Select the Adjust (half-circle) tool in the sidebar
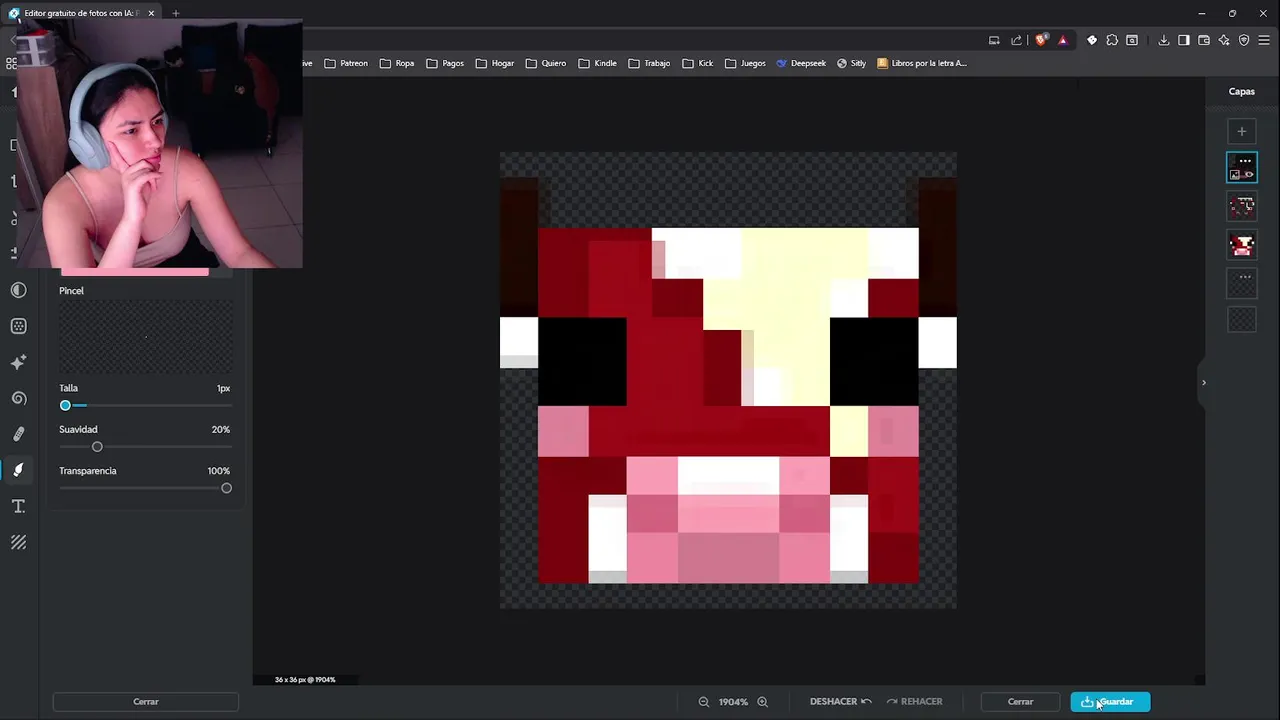Screen dimensions: 1280x720 [18, 290]
